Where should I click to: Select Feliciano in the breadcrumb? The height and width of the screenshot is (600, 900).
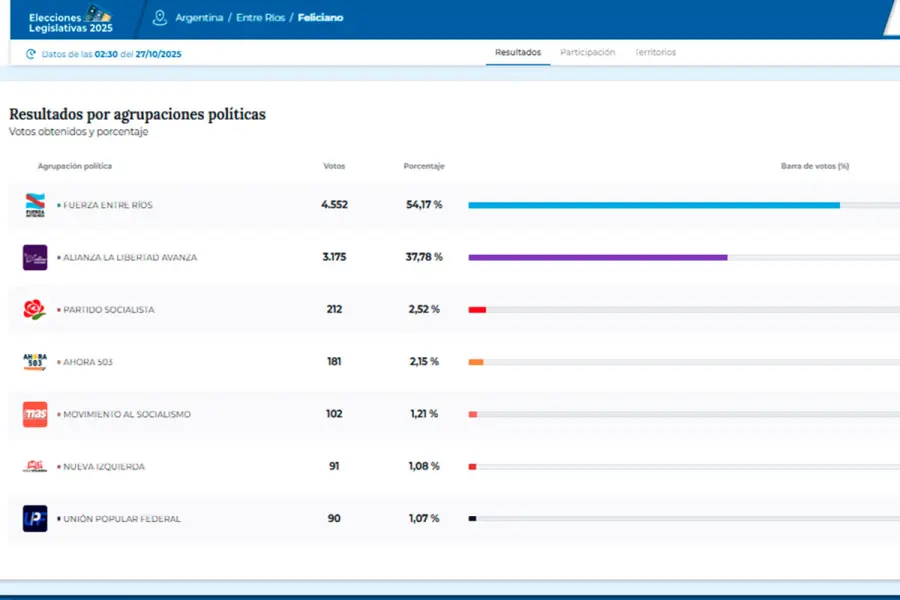[320, 18]
